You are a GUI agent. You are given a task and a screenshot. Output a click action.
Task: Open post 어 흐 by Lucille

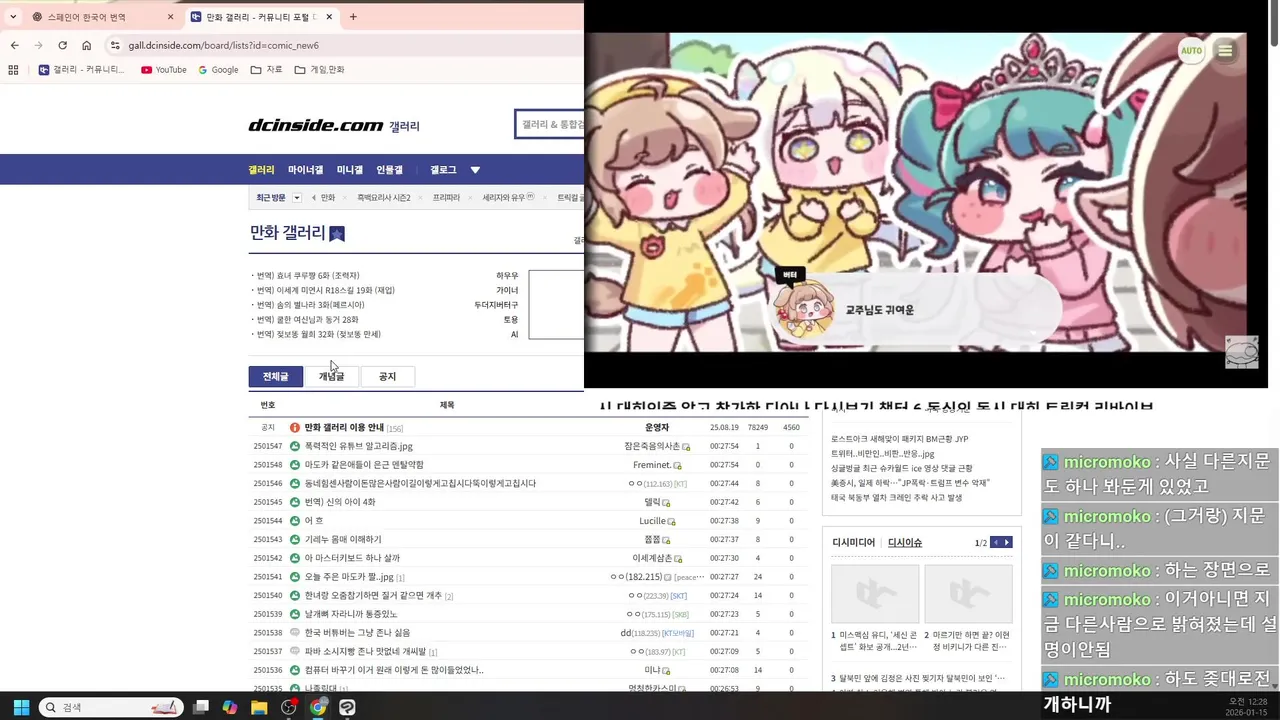314,521
